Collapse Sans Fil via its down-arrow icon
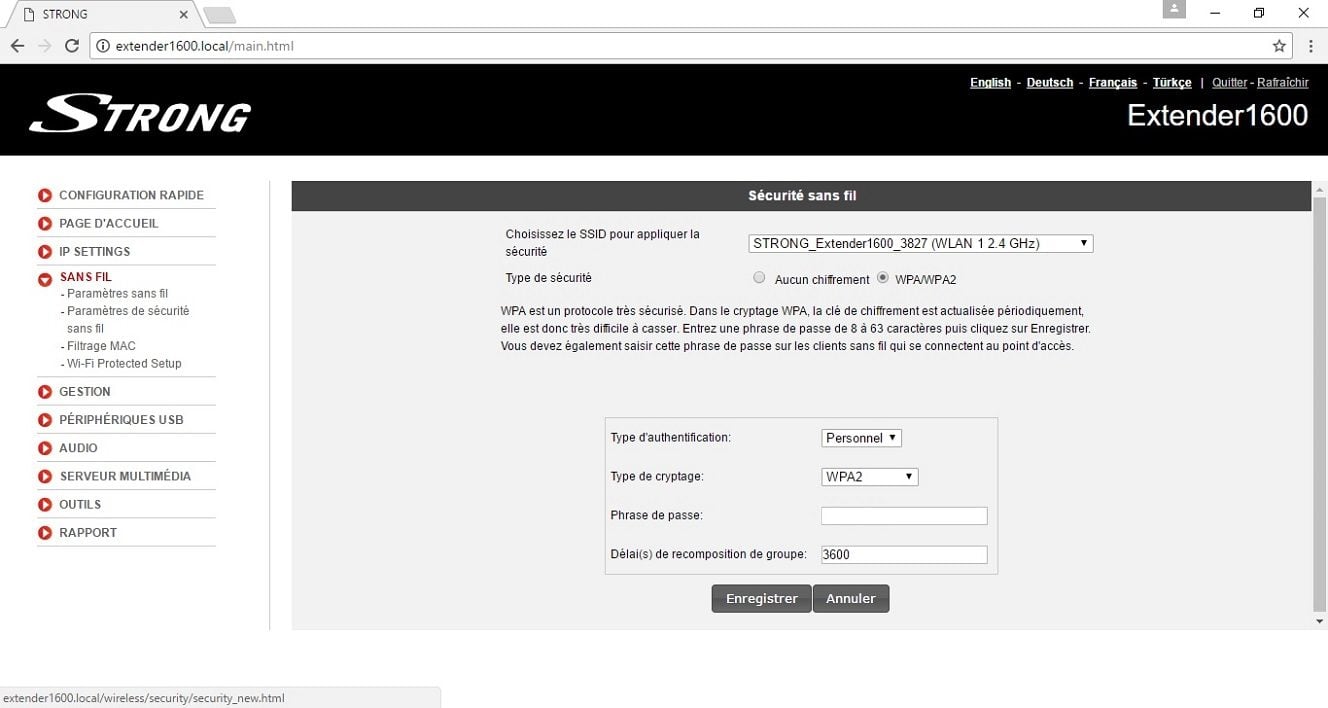This screenshot has height=708, width=1328. click(x=45, y=280)
